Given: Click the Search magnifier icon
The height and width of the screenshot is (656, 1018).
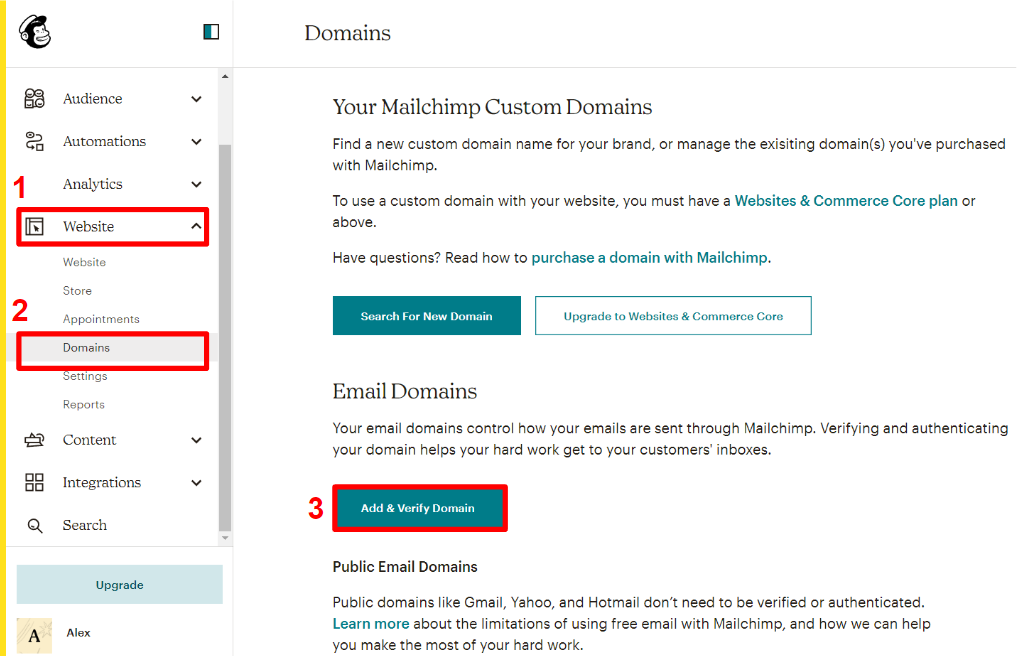Looking at the screenshot, I should click(35, 525).
